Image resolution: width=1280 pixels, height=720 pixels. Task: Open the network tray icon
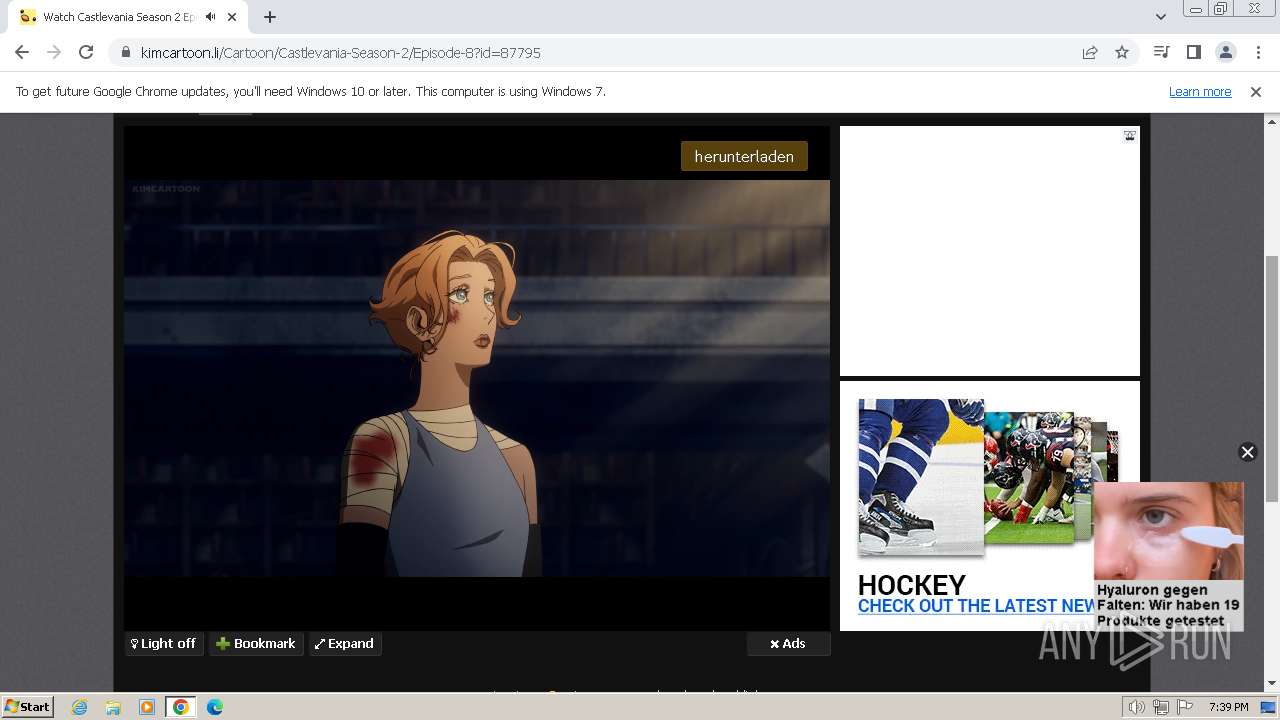[1161, 707]
